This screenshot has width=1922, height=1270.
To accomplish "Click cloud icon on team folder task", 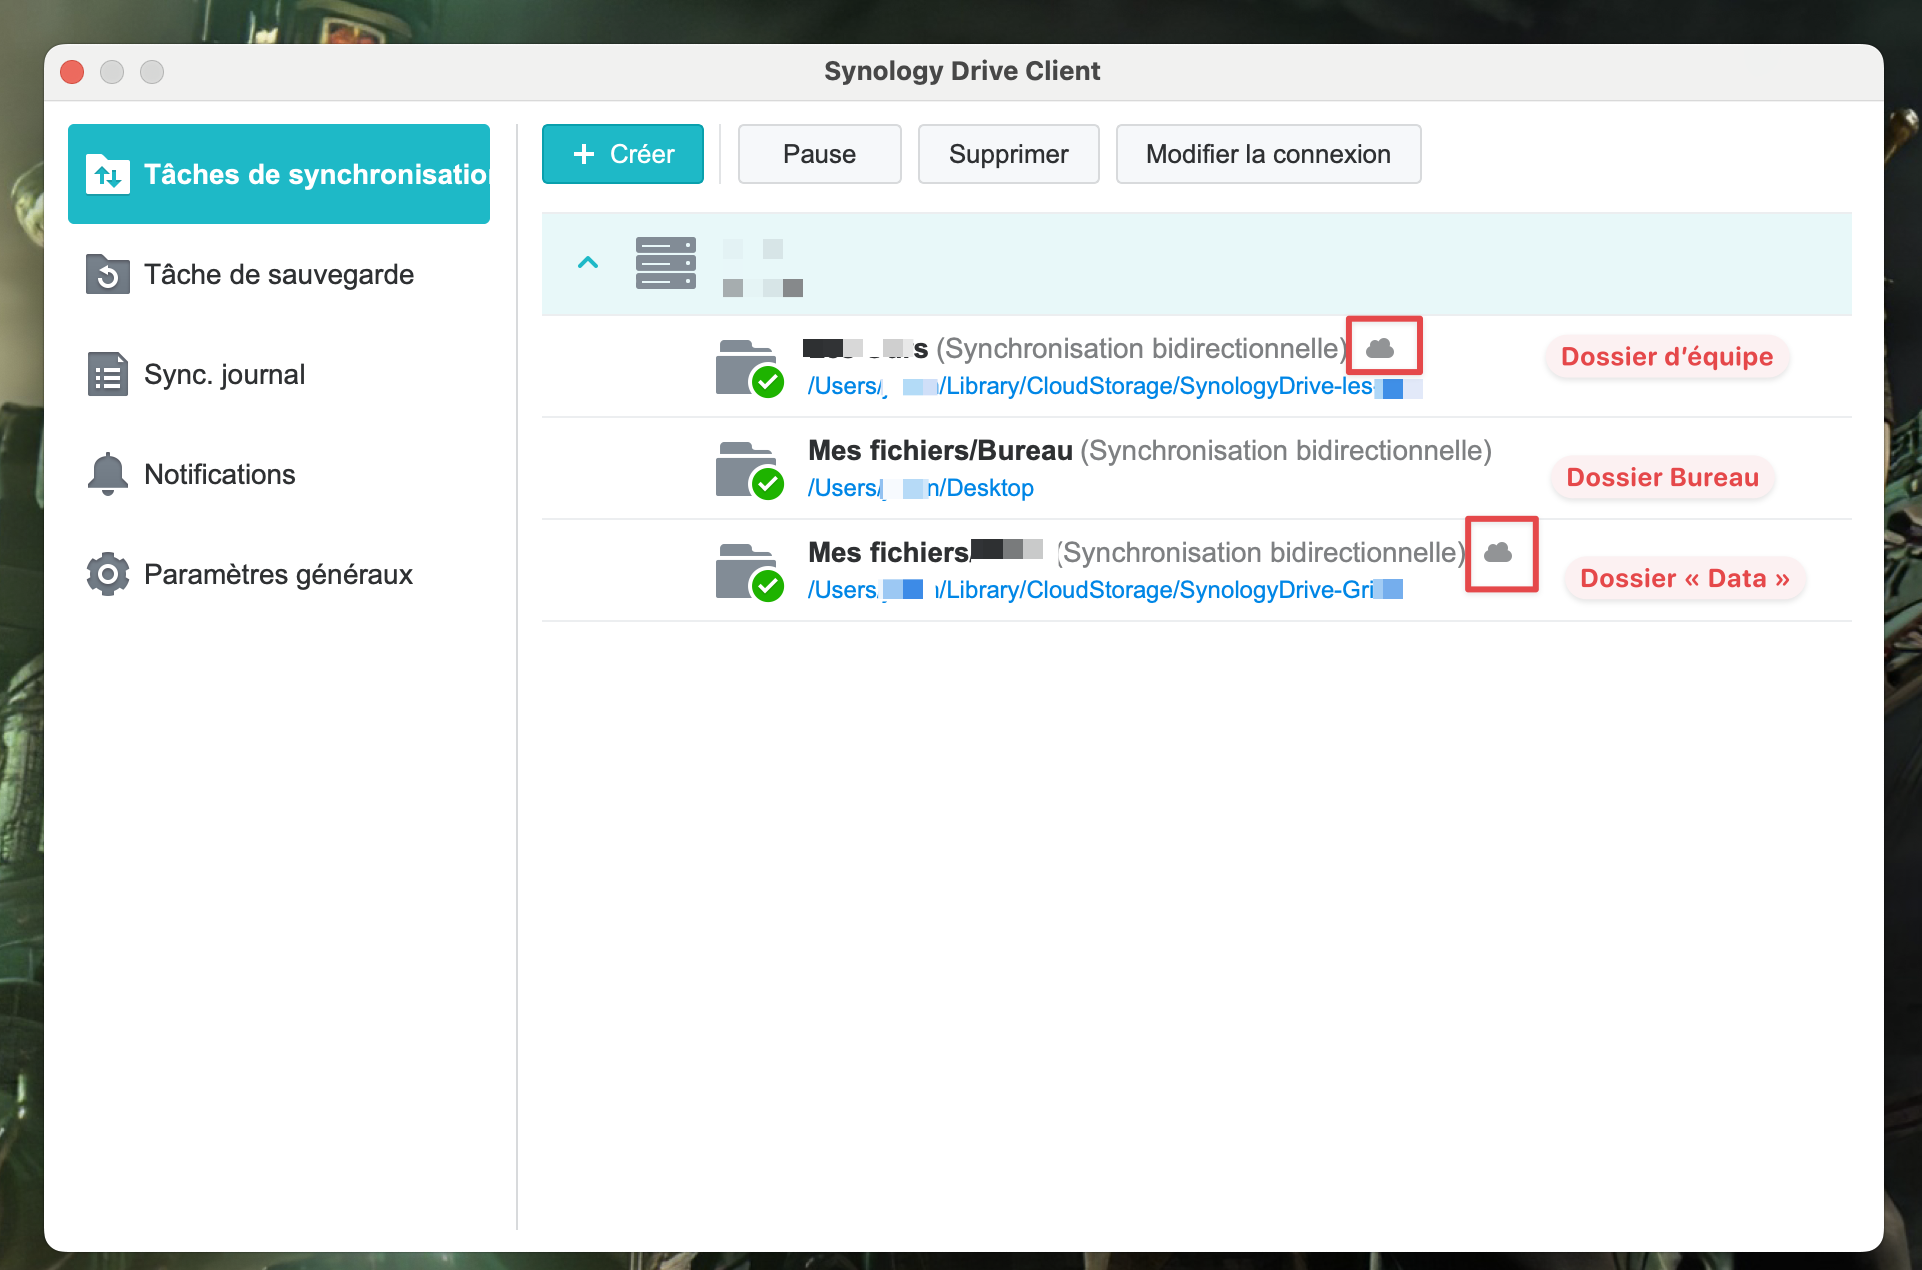I will (x=1381, y=348).
